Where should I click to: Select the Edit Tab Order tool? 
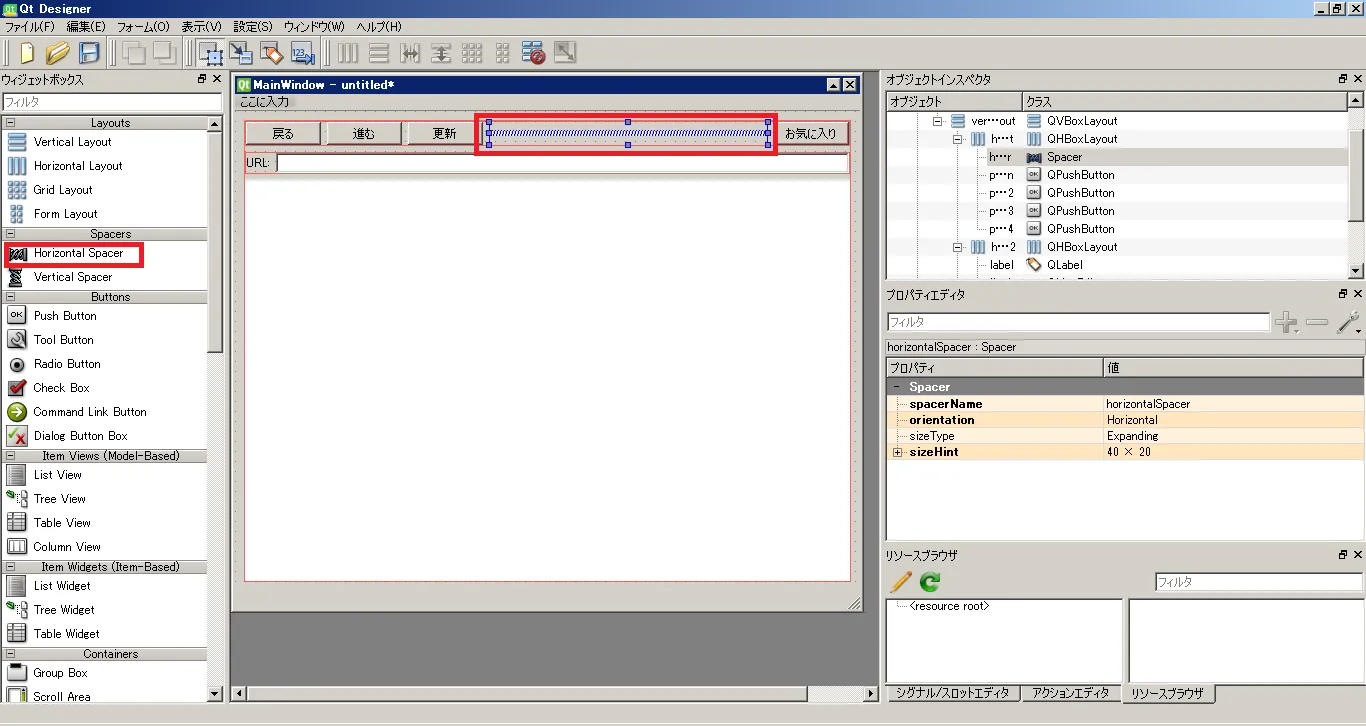click(303, 53)
